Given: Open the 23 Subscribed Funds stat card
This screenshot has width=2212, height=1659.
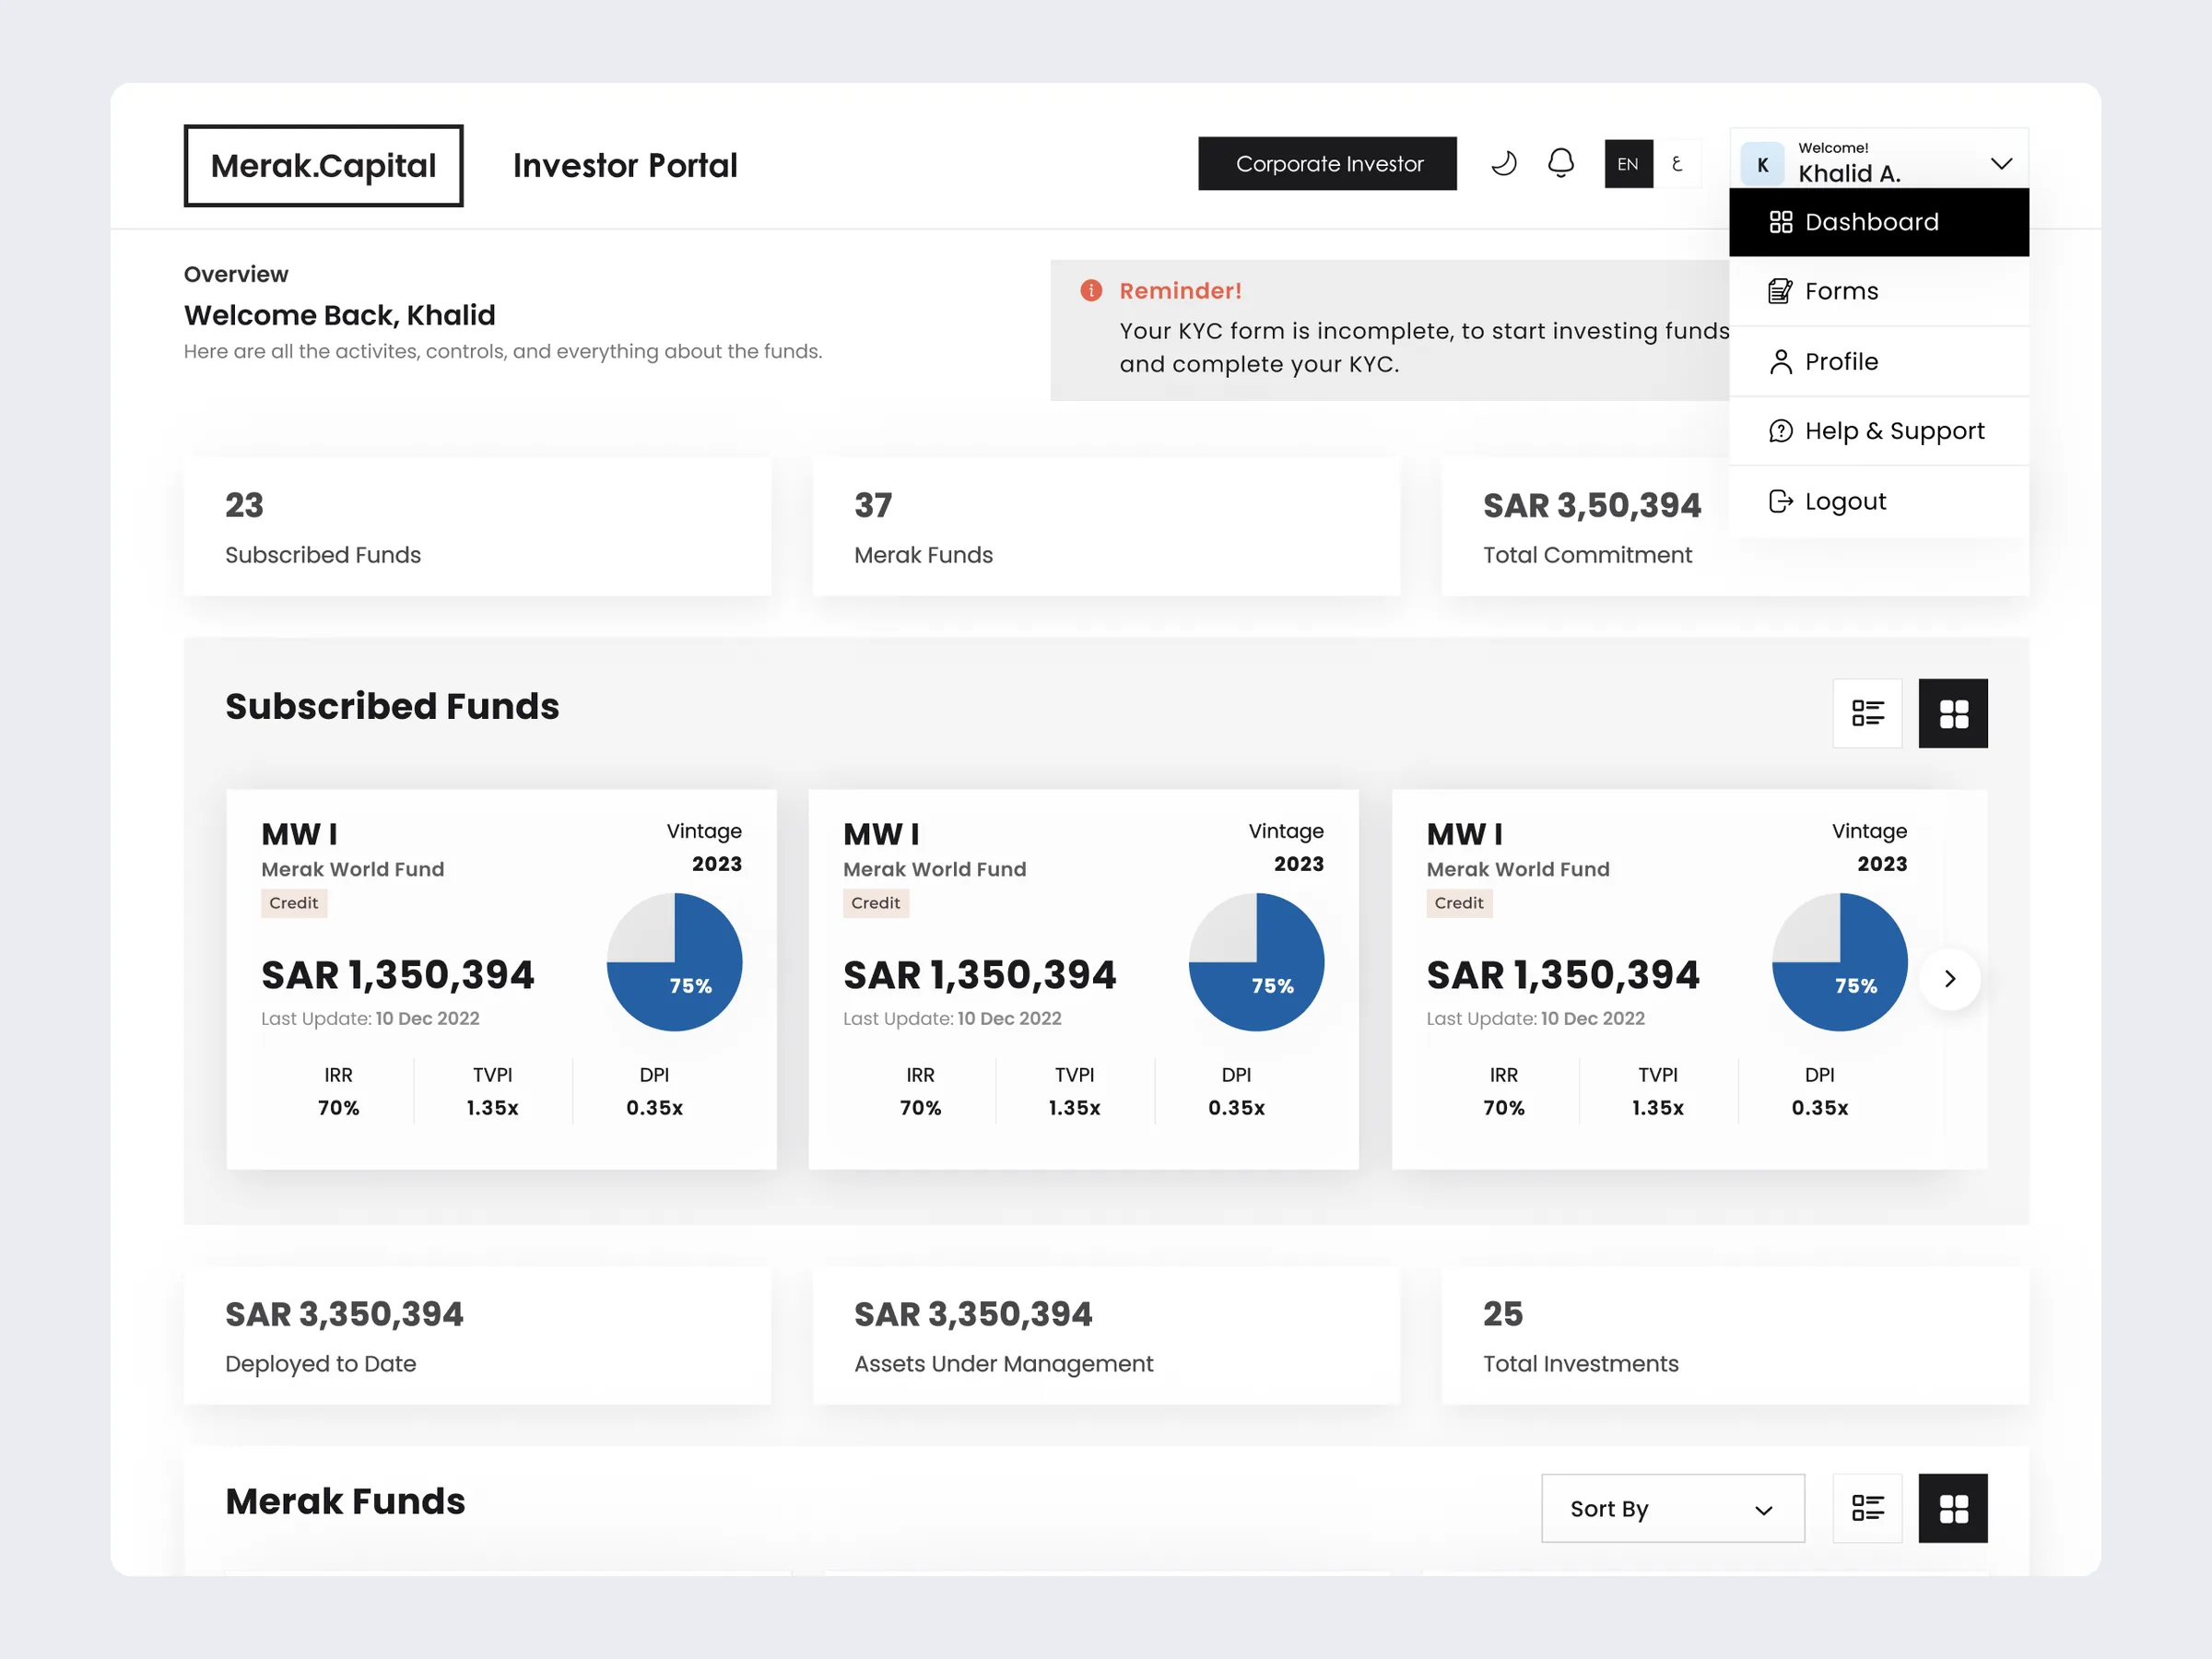Looking at the screenshot, I should [477, 527].
